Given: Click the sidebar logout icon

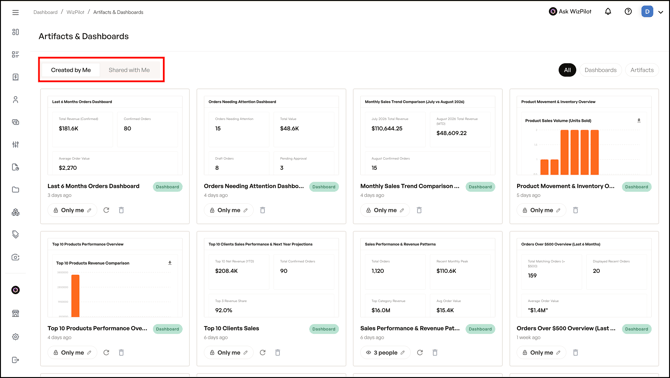Looking at the screenshot, I should pyautogui.click(x=15, y=360).
